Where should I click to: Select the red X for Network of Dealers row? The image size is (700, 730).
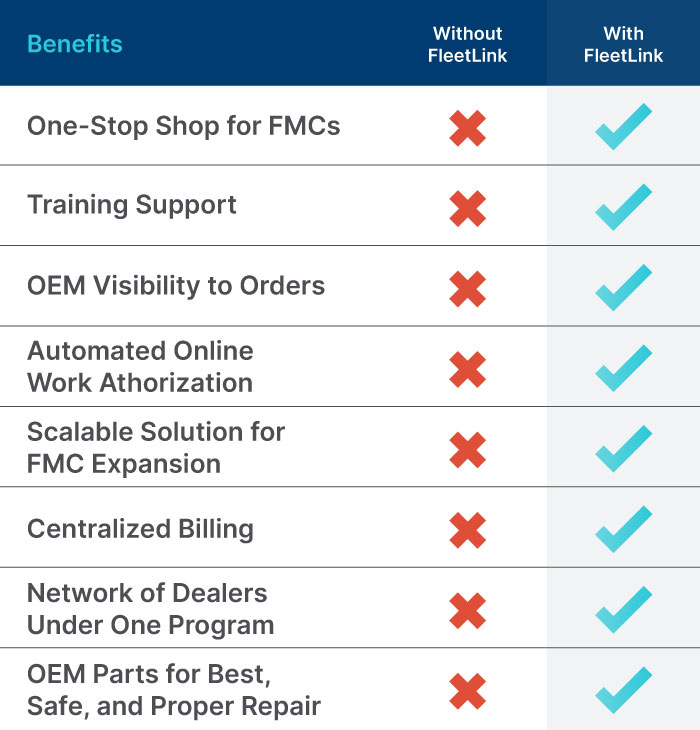[467, 611]
